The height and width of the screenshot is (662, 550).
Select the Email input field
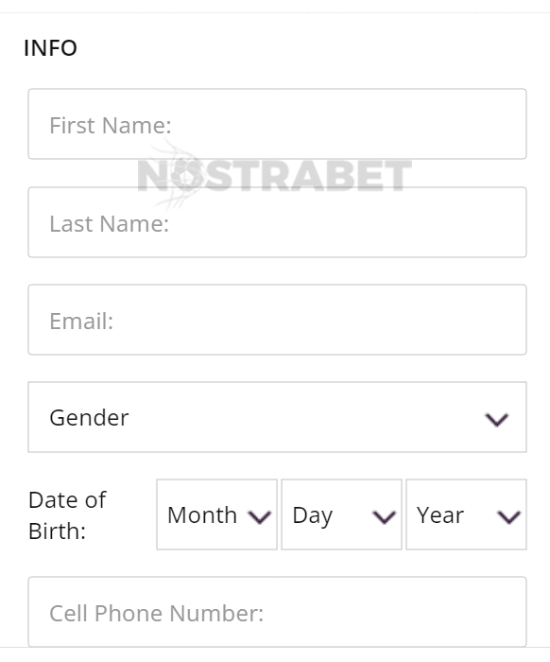tap(277, 320)
